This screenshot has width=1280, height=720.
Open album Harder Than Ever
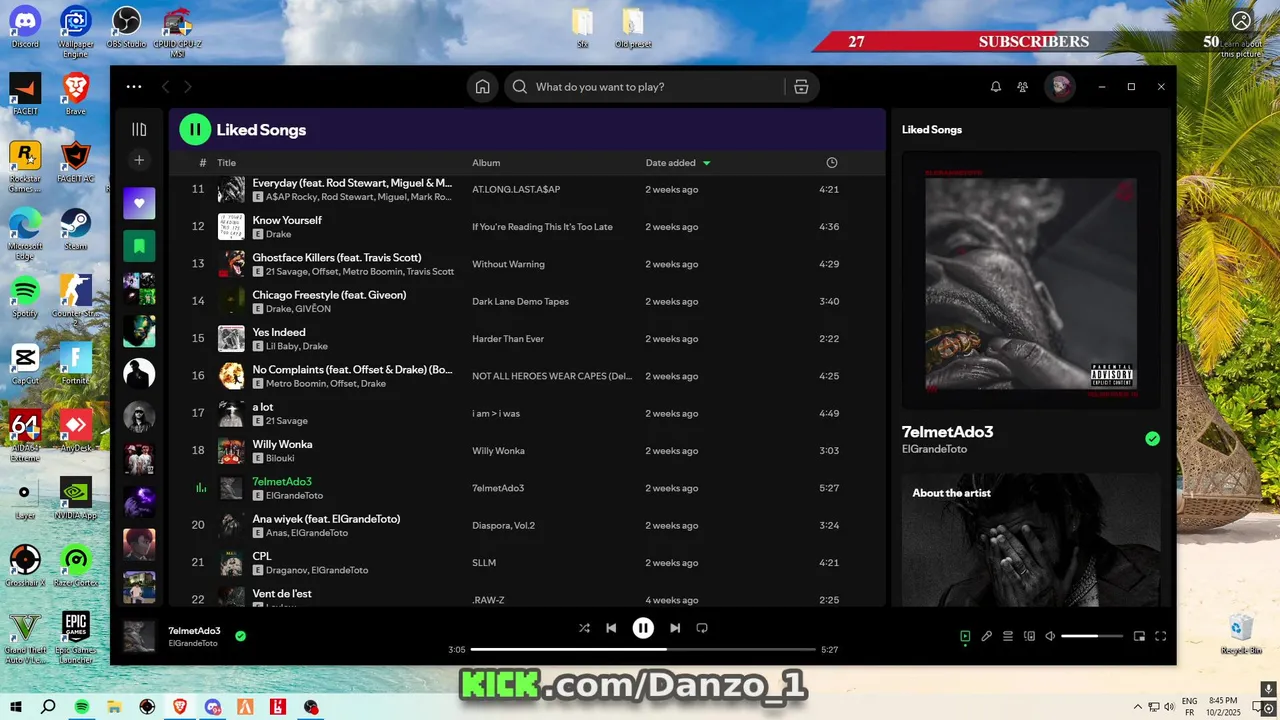point(508,339)
